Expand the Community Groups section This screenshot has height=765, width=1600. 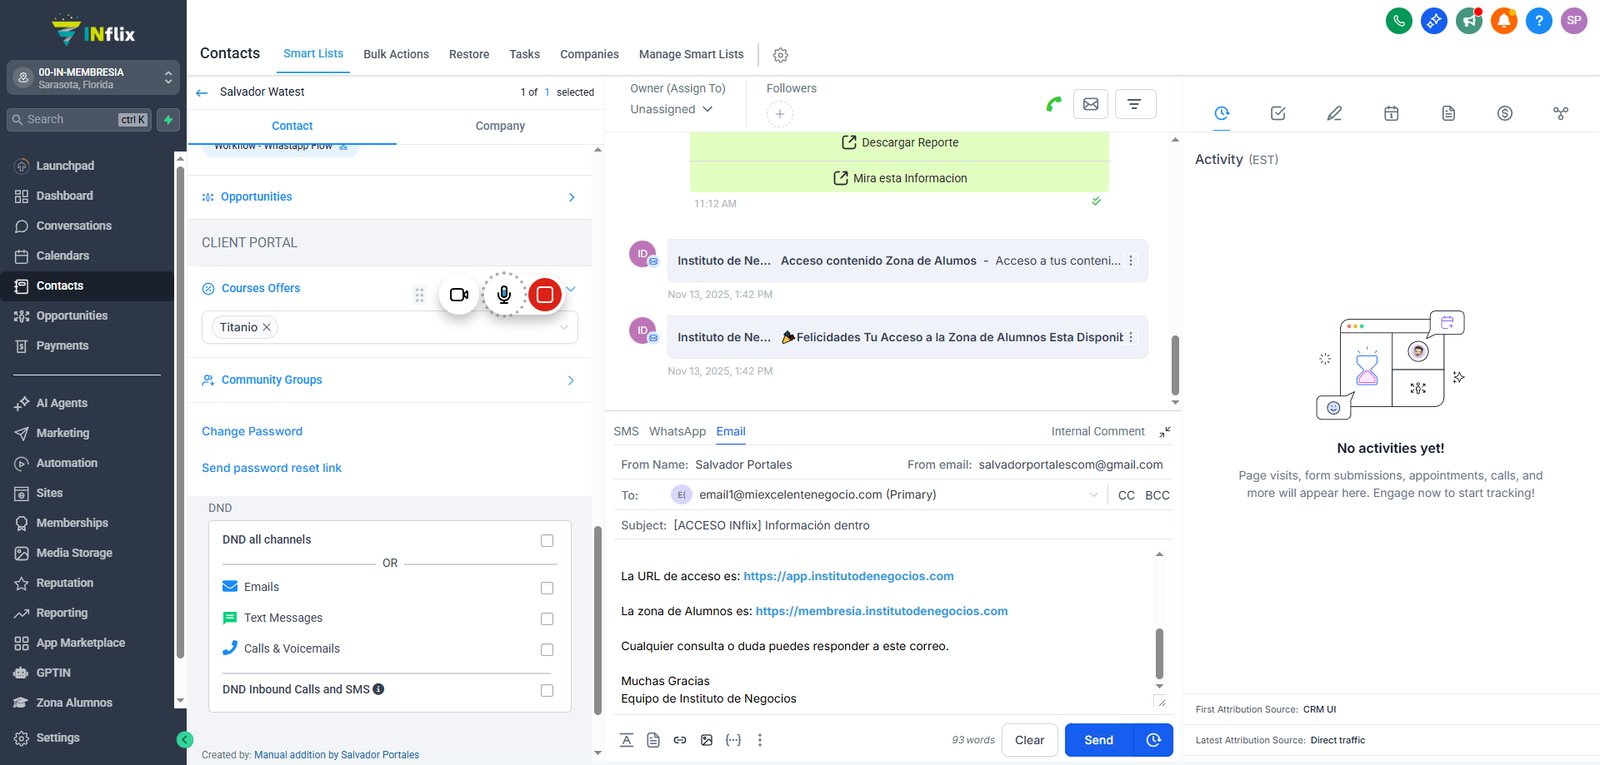(389, 380)
